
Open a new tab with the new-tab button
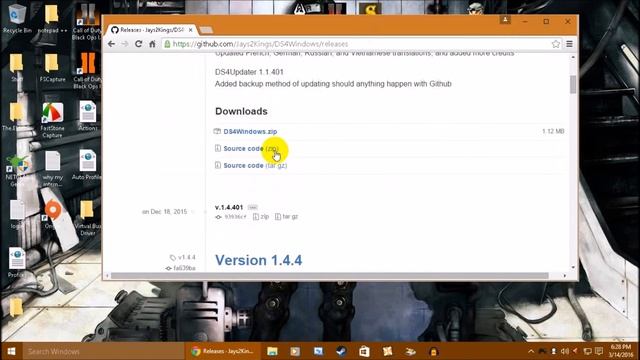point(206,30)
